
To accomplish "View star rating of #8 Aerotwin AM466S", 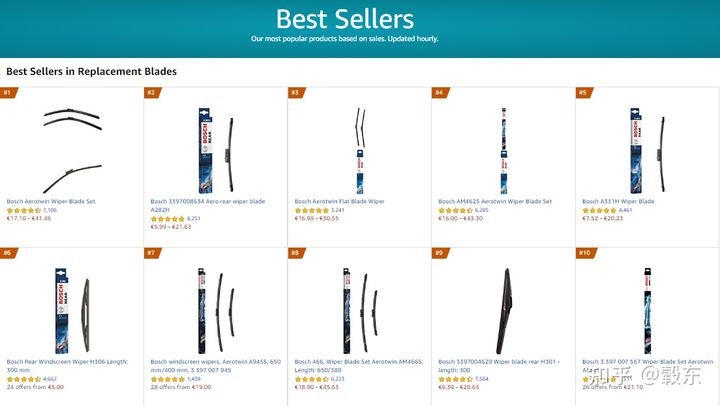I will (311, 379).
